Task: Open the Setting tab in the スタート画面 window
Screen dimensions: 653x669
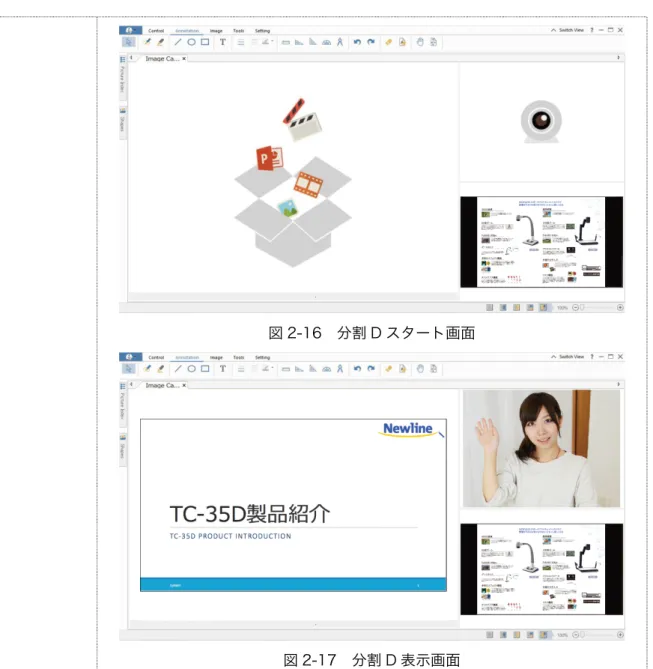Action: click(x=262, y=31)
